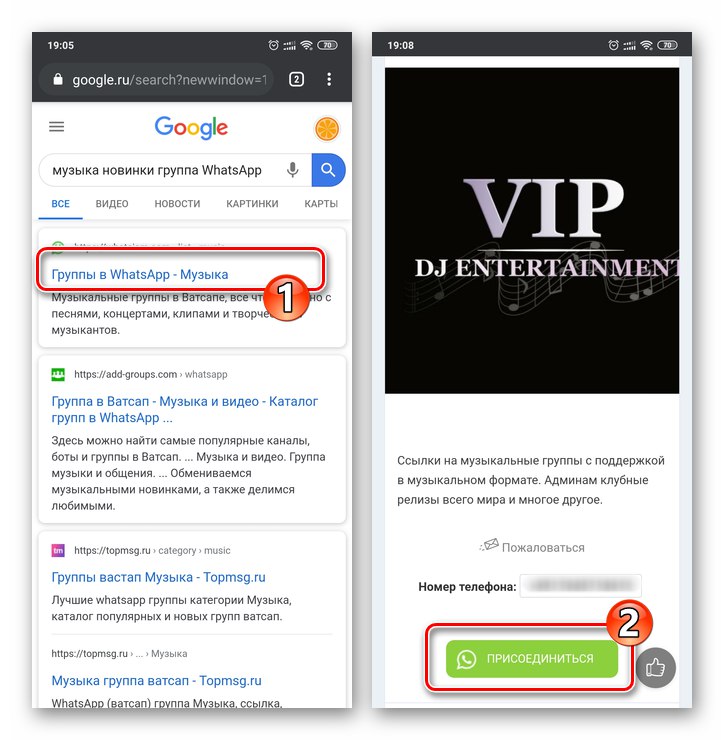Viewport: 724px width, 740px height.
Task: Click the blue magnifier search button
Action: coord(328,170)
